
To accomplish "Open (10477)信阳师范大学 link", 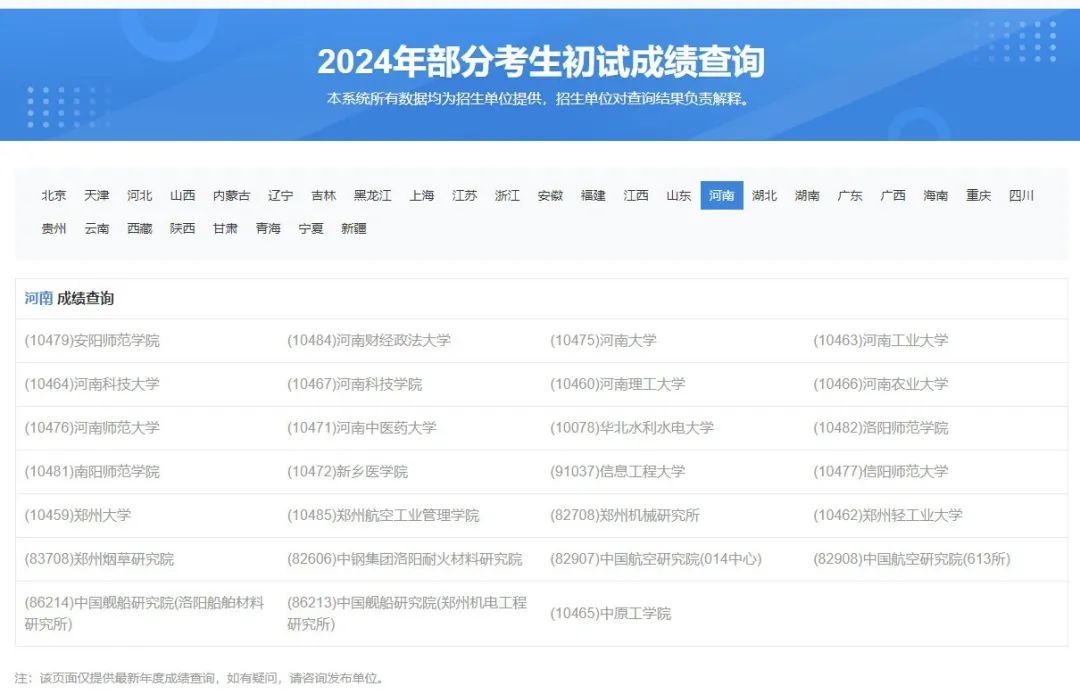I will [x=881, y=472].
